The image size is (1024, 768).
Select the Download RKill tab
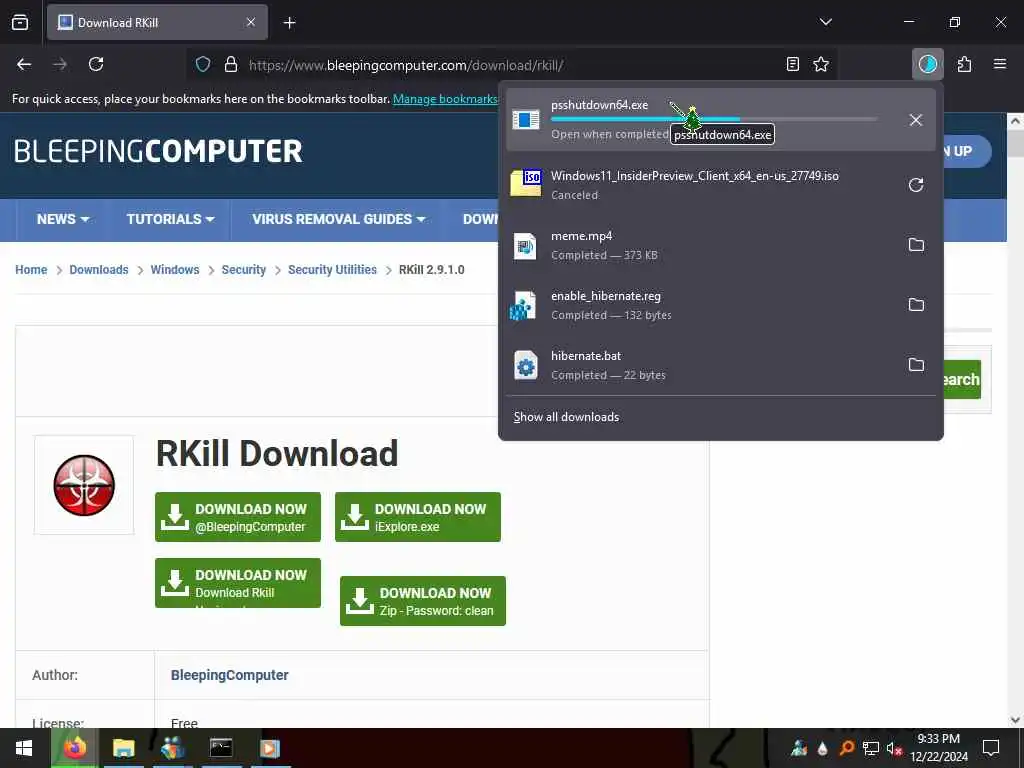click(157, 22)
